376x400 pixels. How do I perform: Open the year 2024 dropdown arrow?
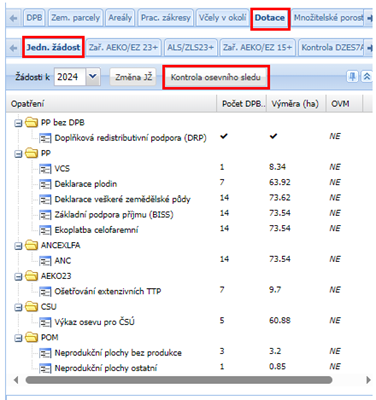tap(93, 77)
